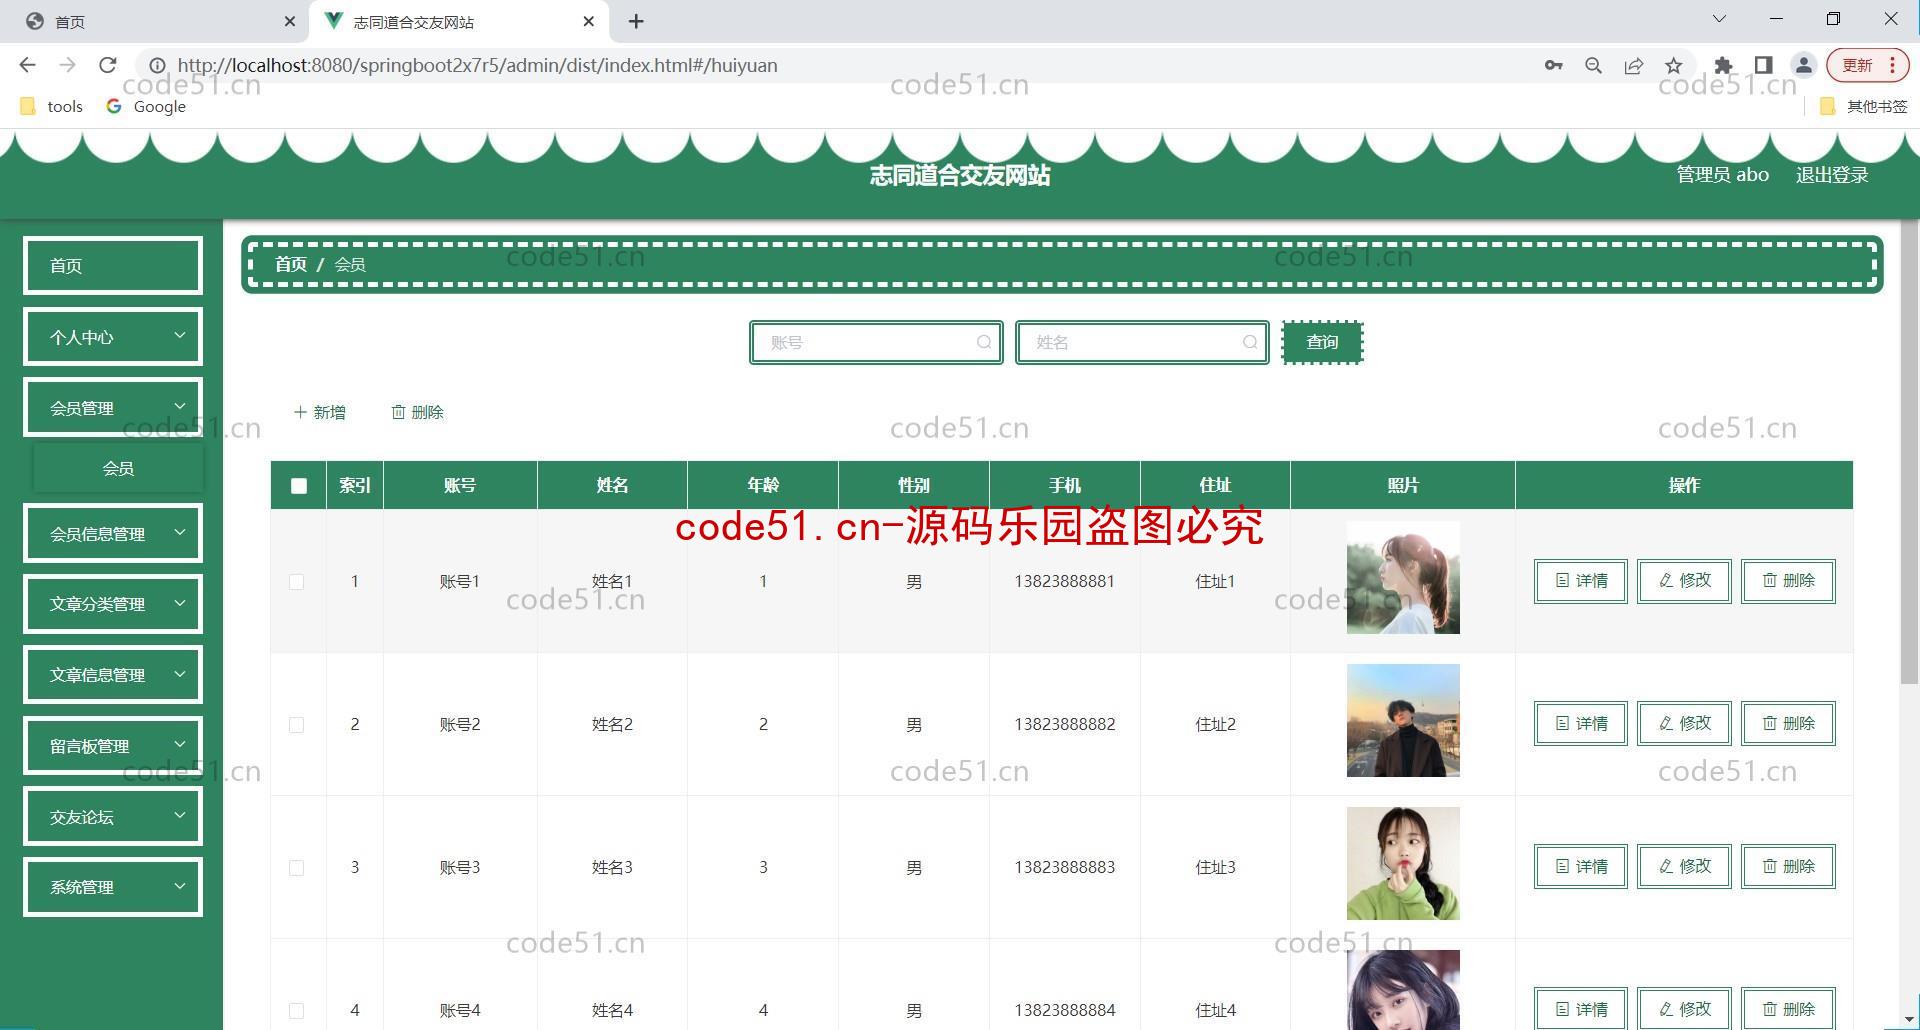Click the vertical page scrollbar
This screenshot has width=1920, height=1030.
1909,450
